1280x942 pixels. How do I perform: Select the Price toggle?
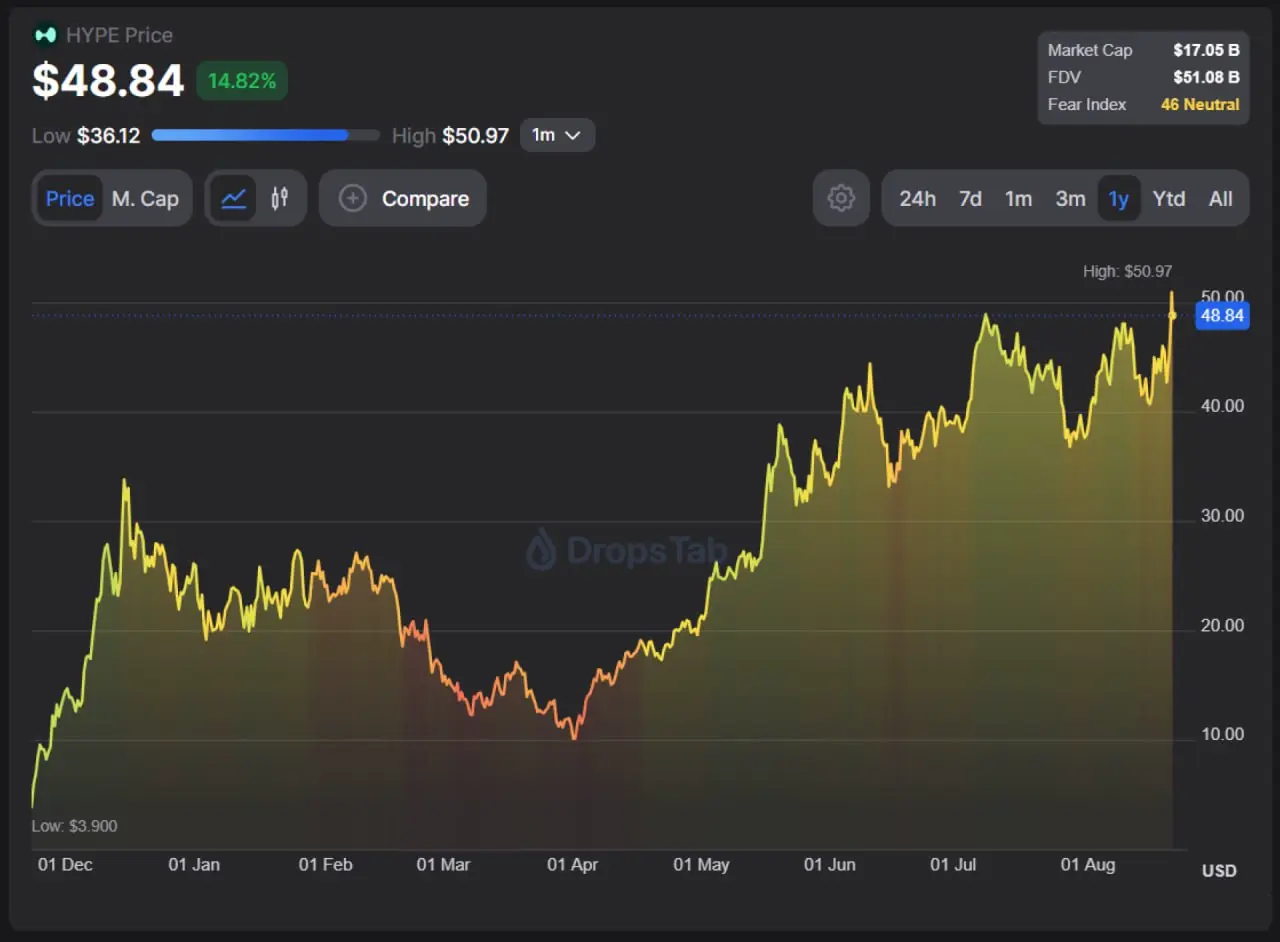pos(70,198)
